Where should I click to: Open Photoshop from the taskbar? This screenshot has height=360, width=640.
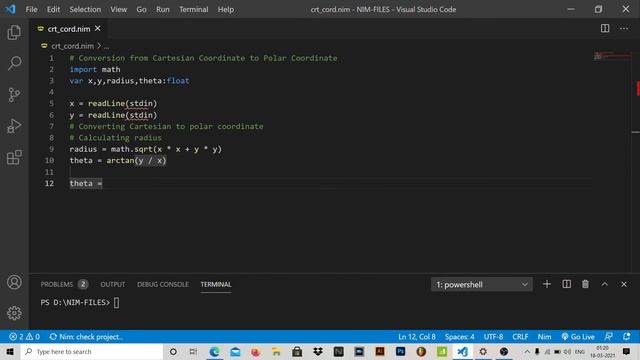(400, 351)
